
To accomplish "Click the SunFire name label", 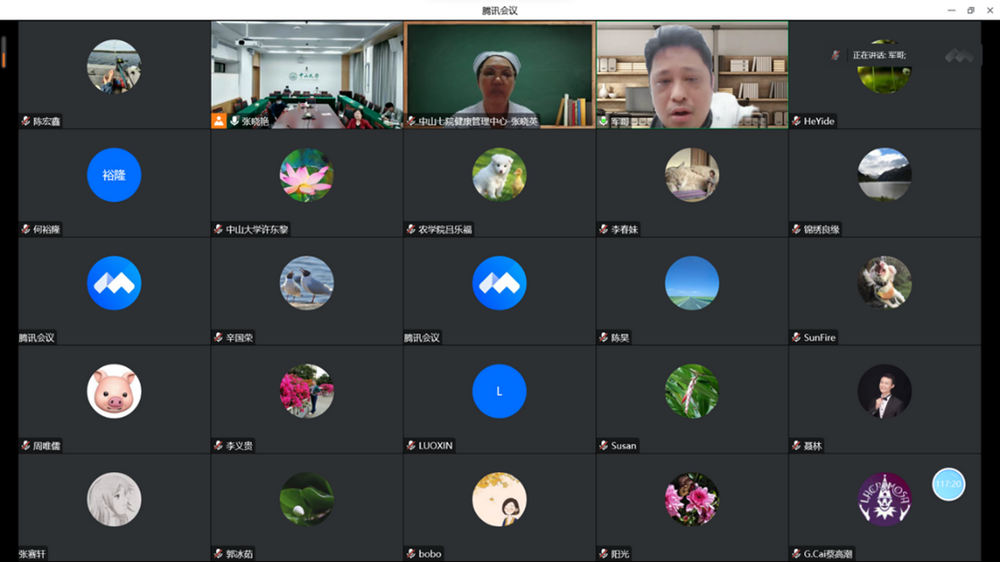I will [819, 338].
